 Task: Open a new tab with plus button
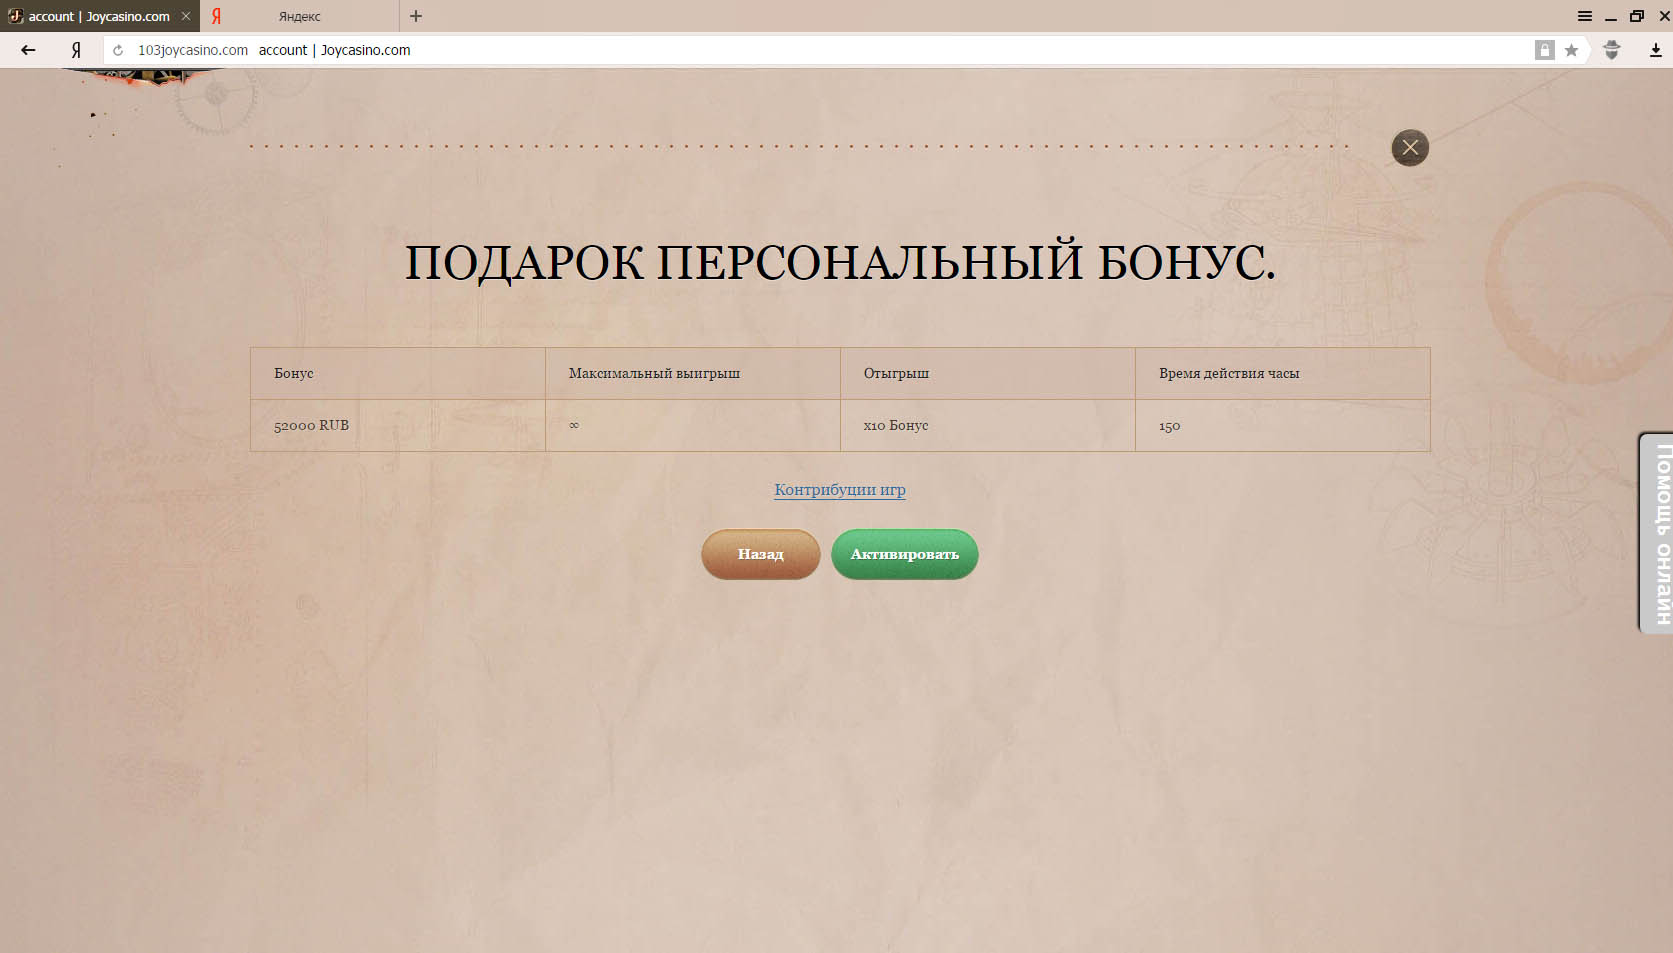coord(416,16)
